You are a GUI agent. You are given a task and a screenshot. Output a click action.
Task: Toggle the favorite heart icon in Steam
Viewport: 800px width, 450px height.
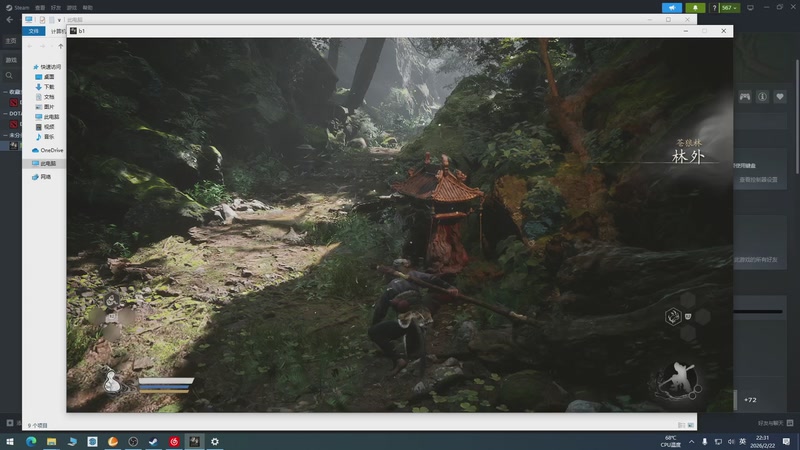coord(780,96)
